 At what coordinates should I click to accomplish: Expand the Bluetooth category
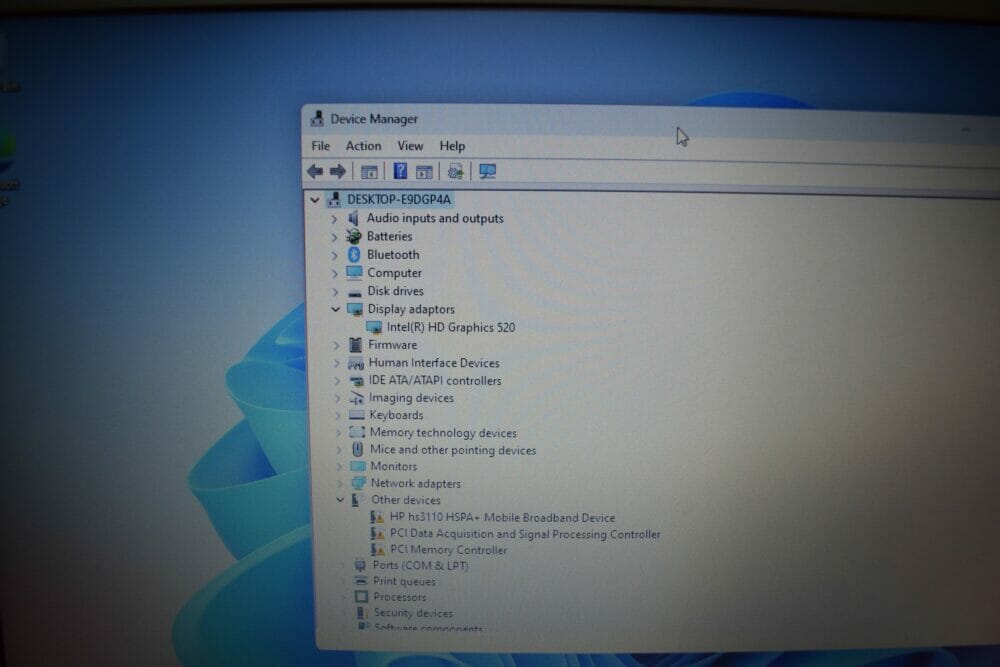(334, 255)
